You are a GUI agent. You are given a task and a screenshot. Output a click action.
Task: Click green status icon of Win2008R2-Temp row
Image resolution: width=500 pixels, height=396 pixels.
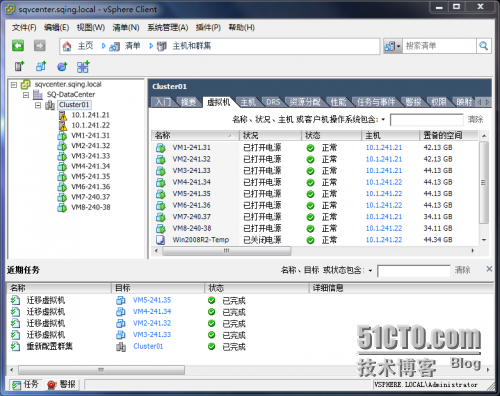(310, 240)
